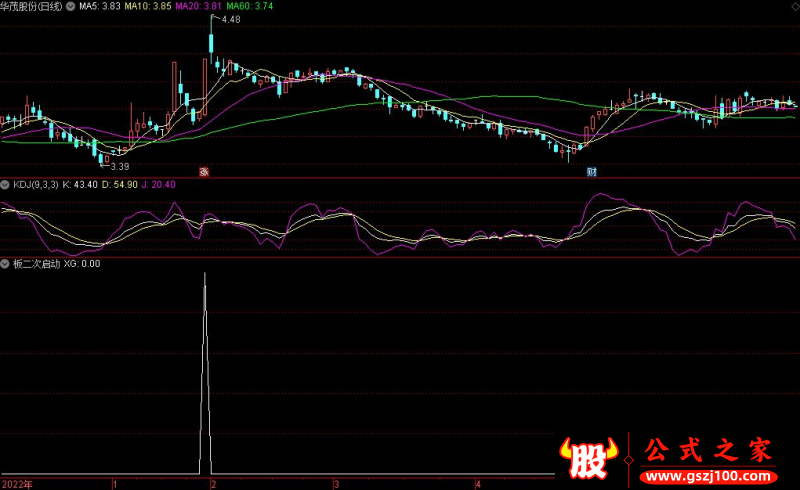
Task: Click the KDJ(9,3,3) indicator name
Action: 34,186
